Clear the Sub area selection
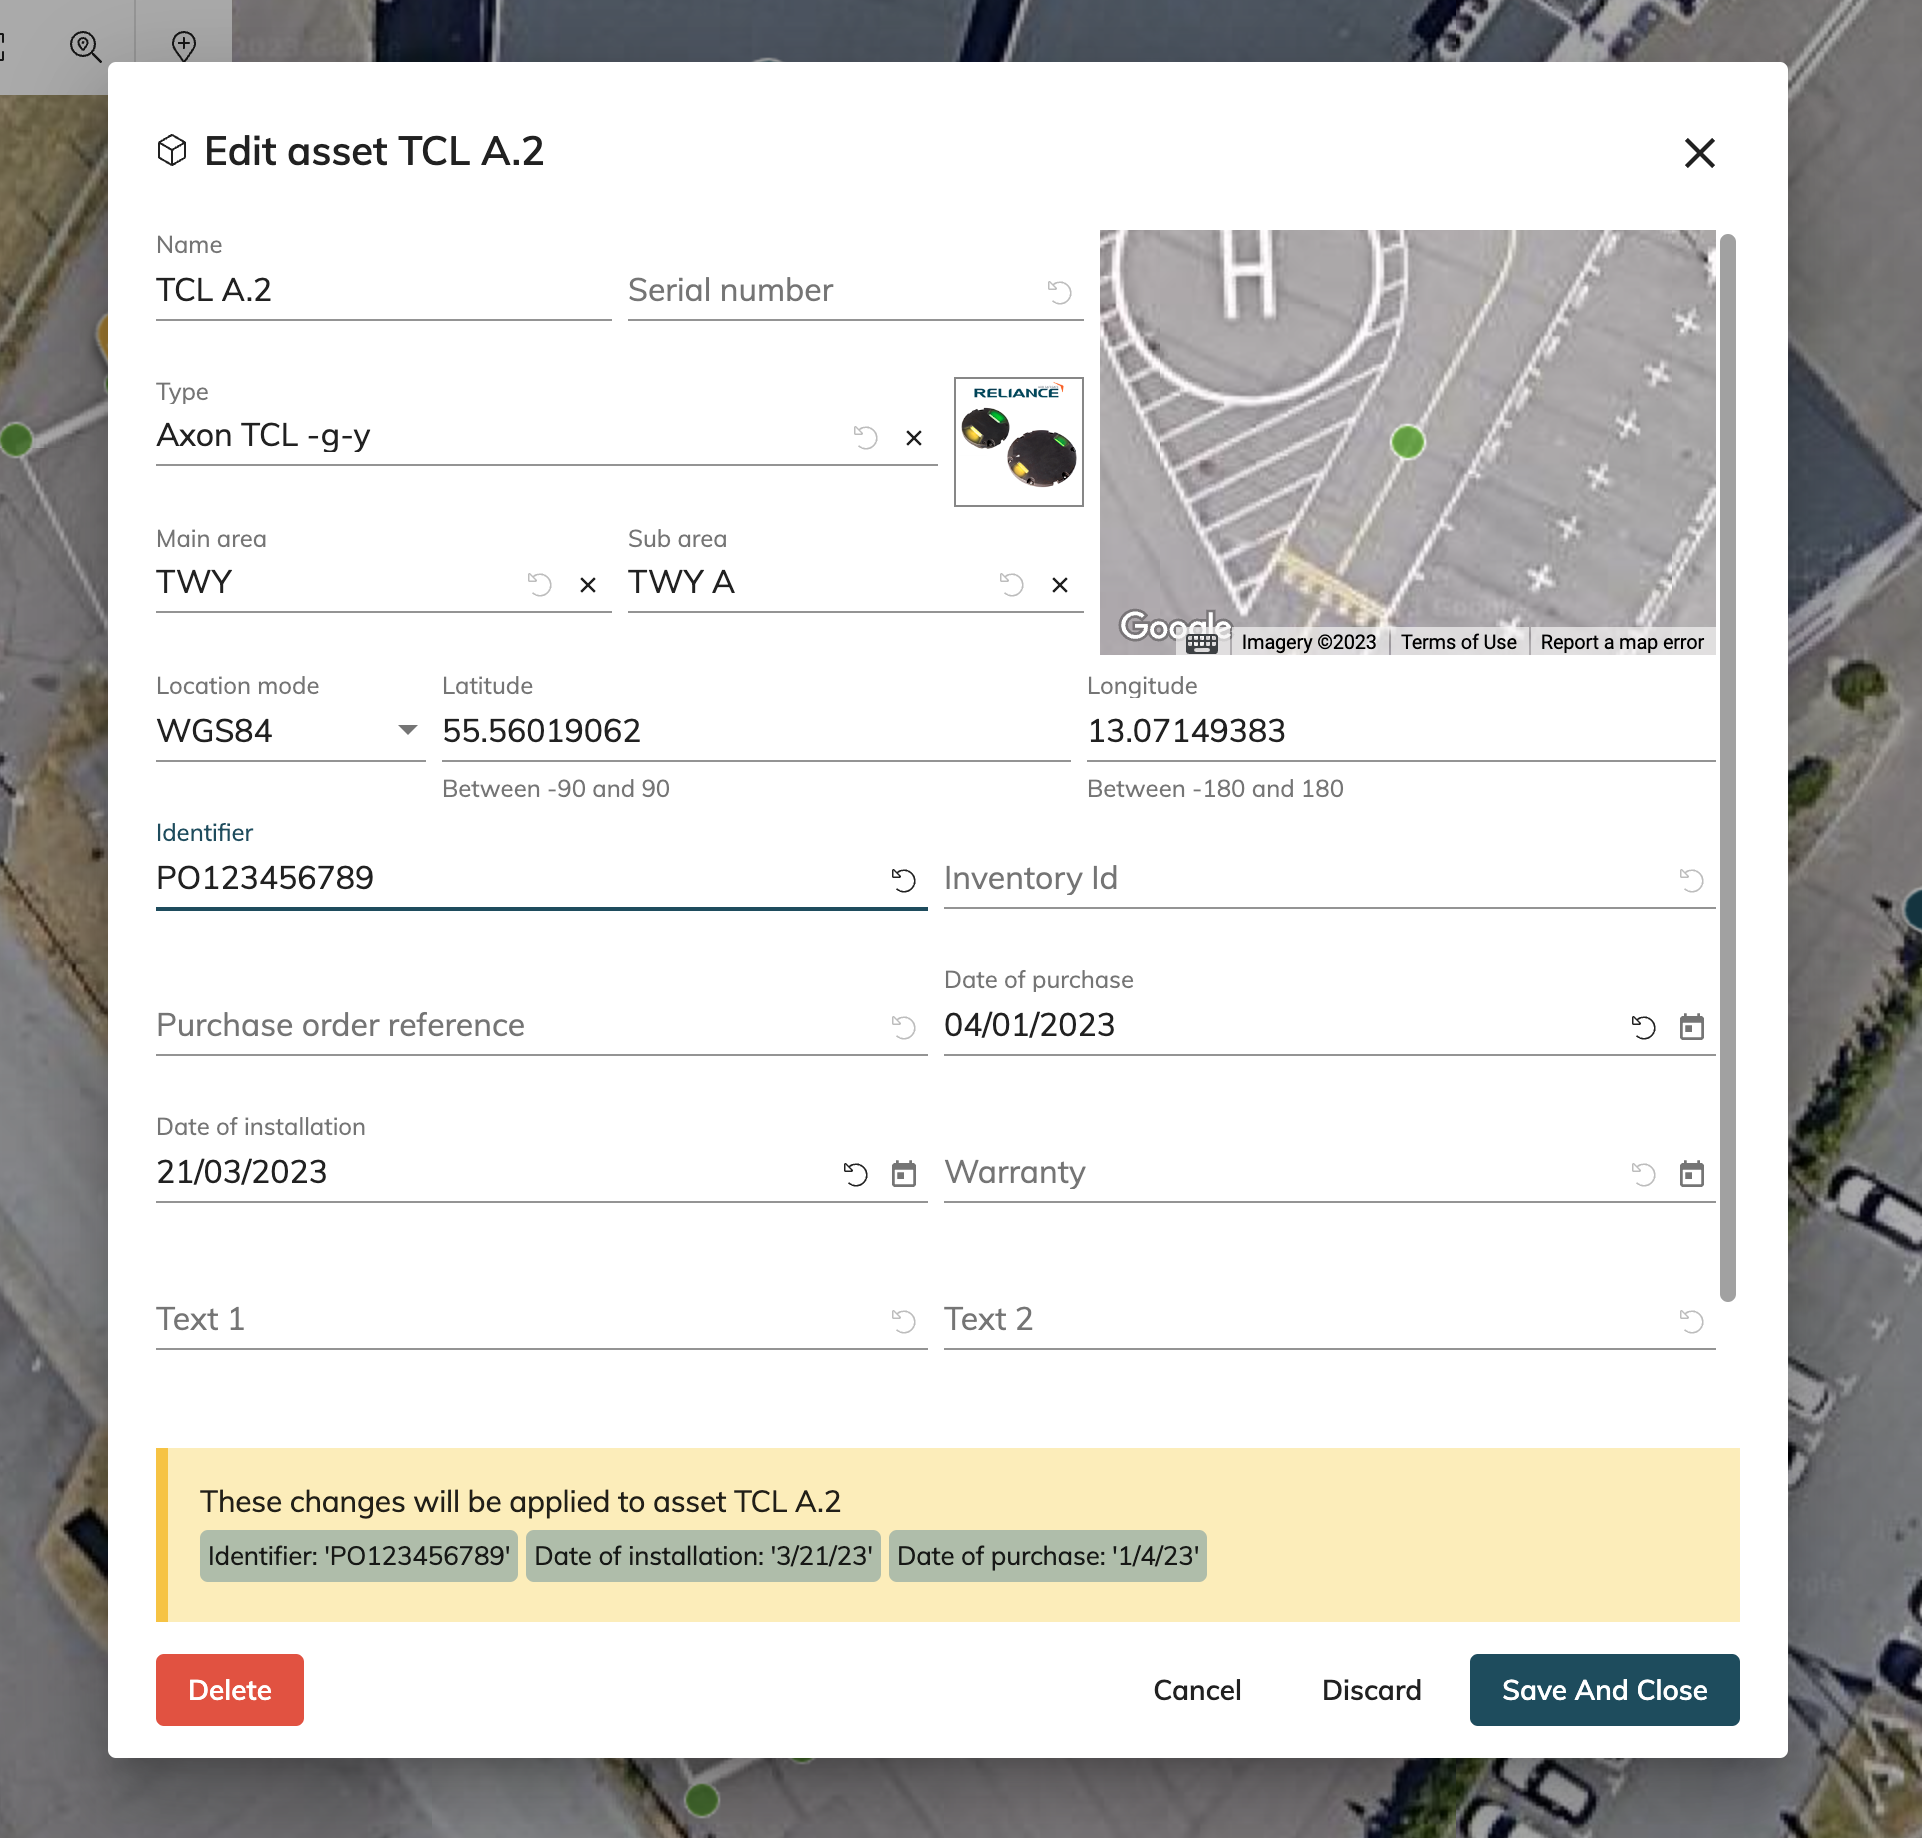The height and width of the screenshot is (1838, 1922). 1060,585
